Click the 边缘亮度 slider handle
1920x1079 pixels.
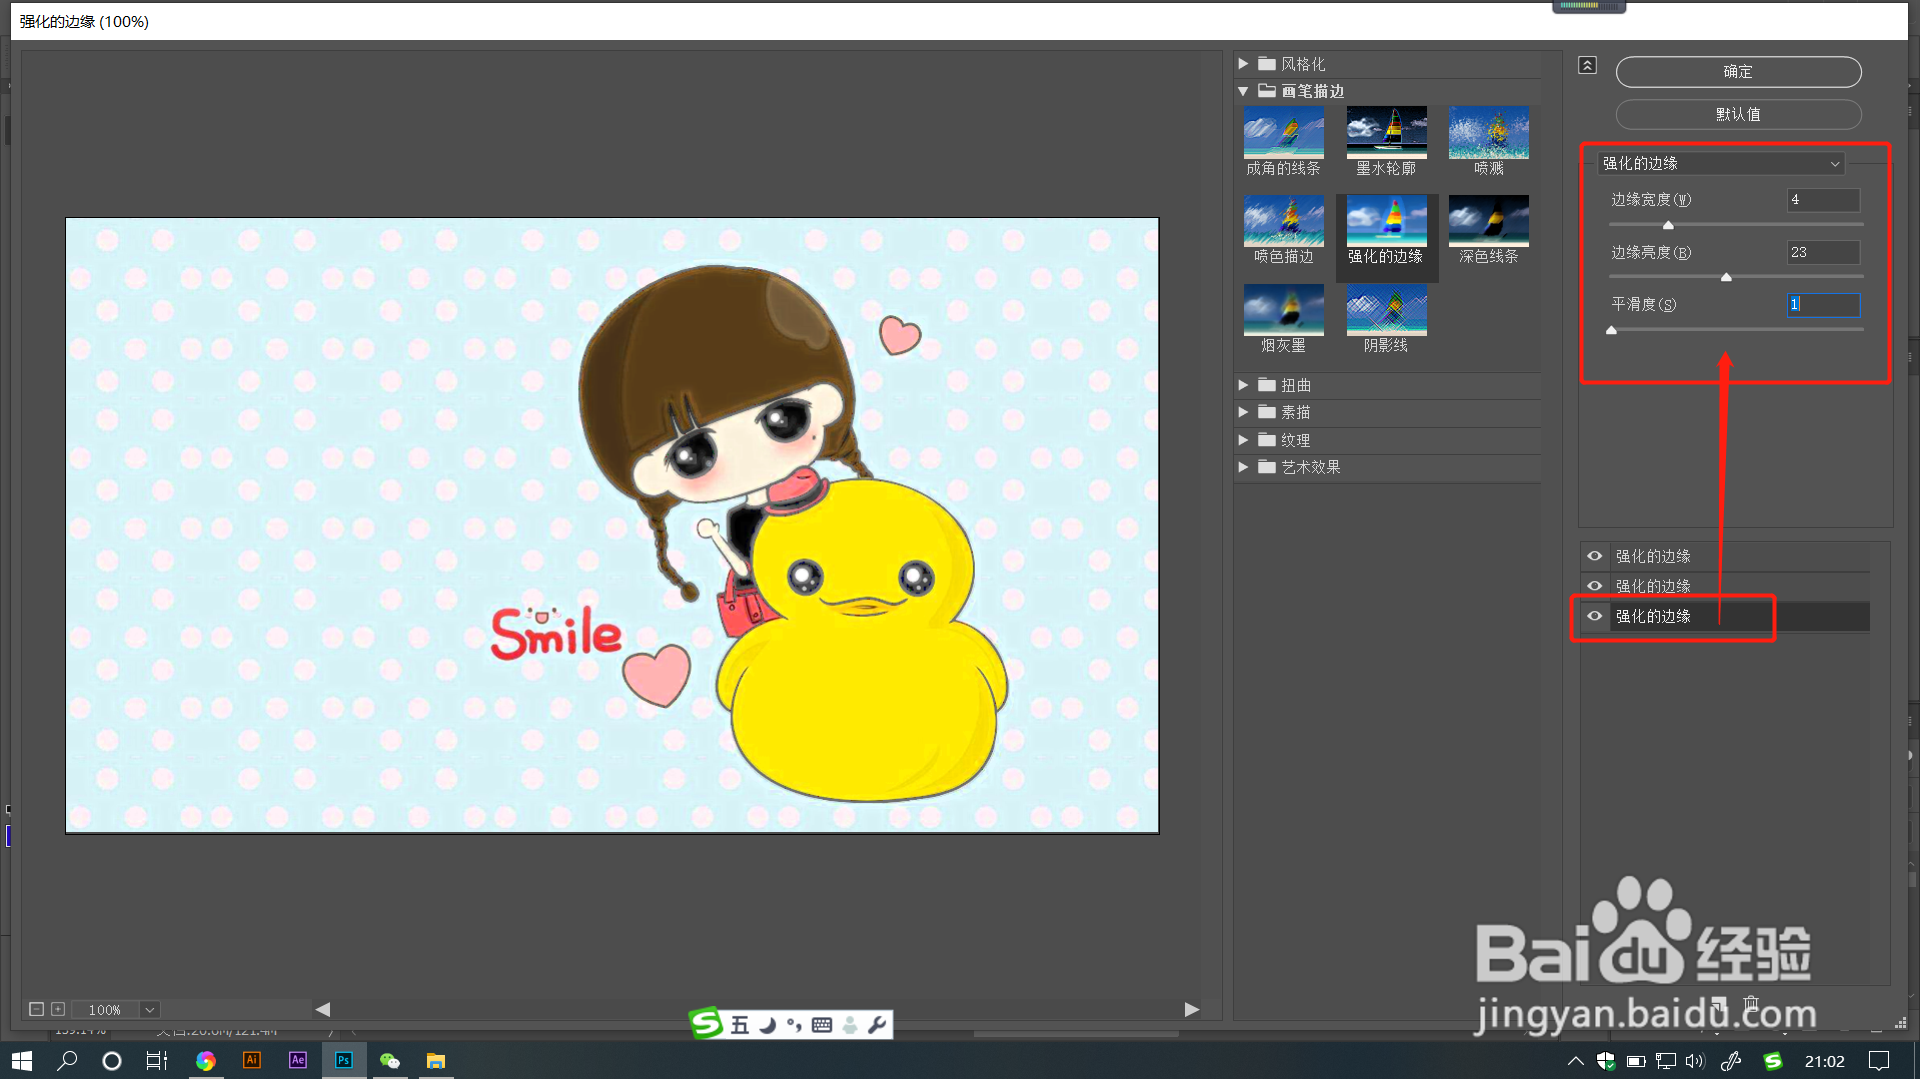click(1726, 277)
